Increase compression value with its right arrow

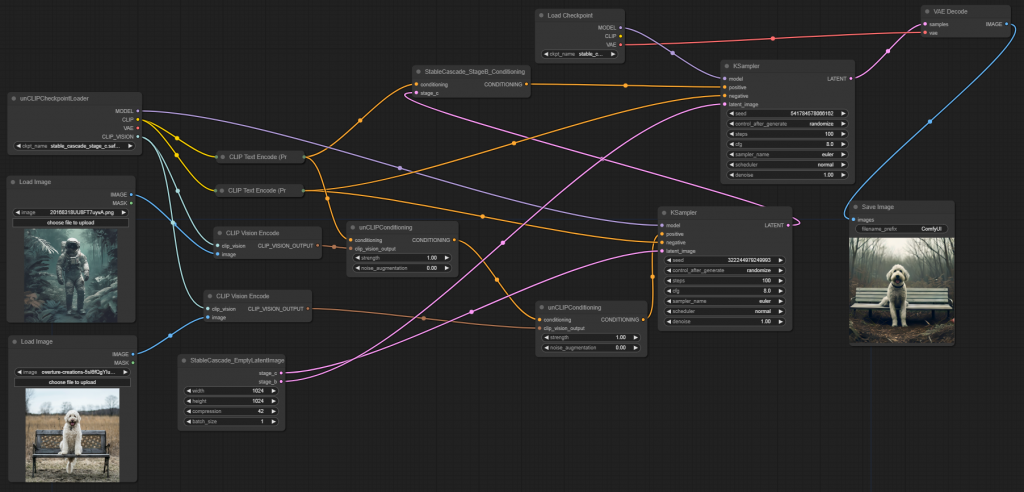(274, 412)
